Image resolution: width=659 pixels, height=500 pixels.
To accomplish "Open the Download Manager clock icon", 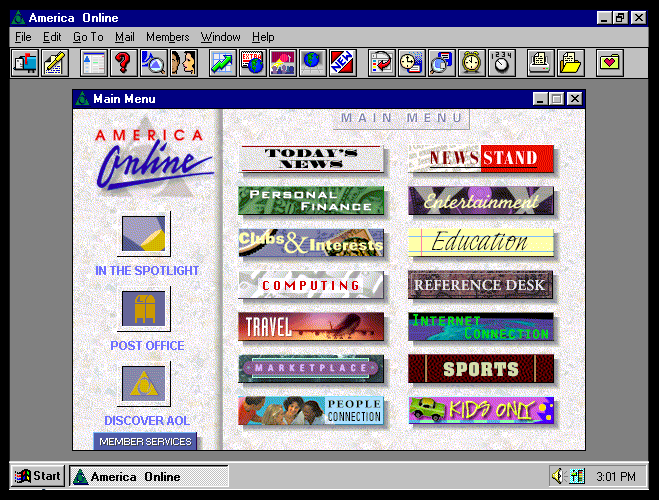I will pos(411,63).
